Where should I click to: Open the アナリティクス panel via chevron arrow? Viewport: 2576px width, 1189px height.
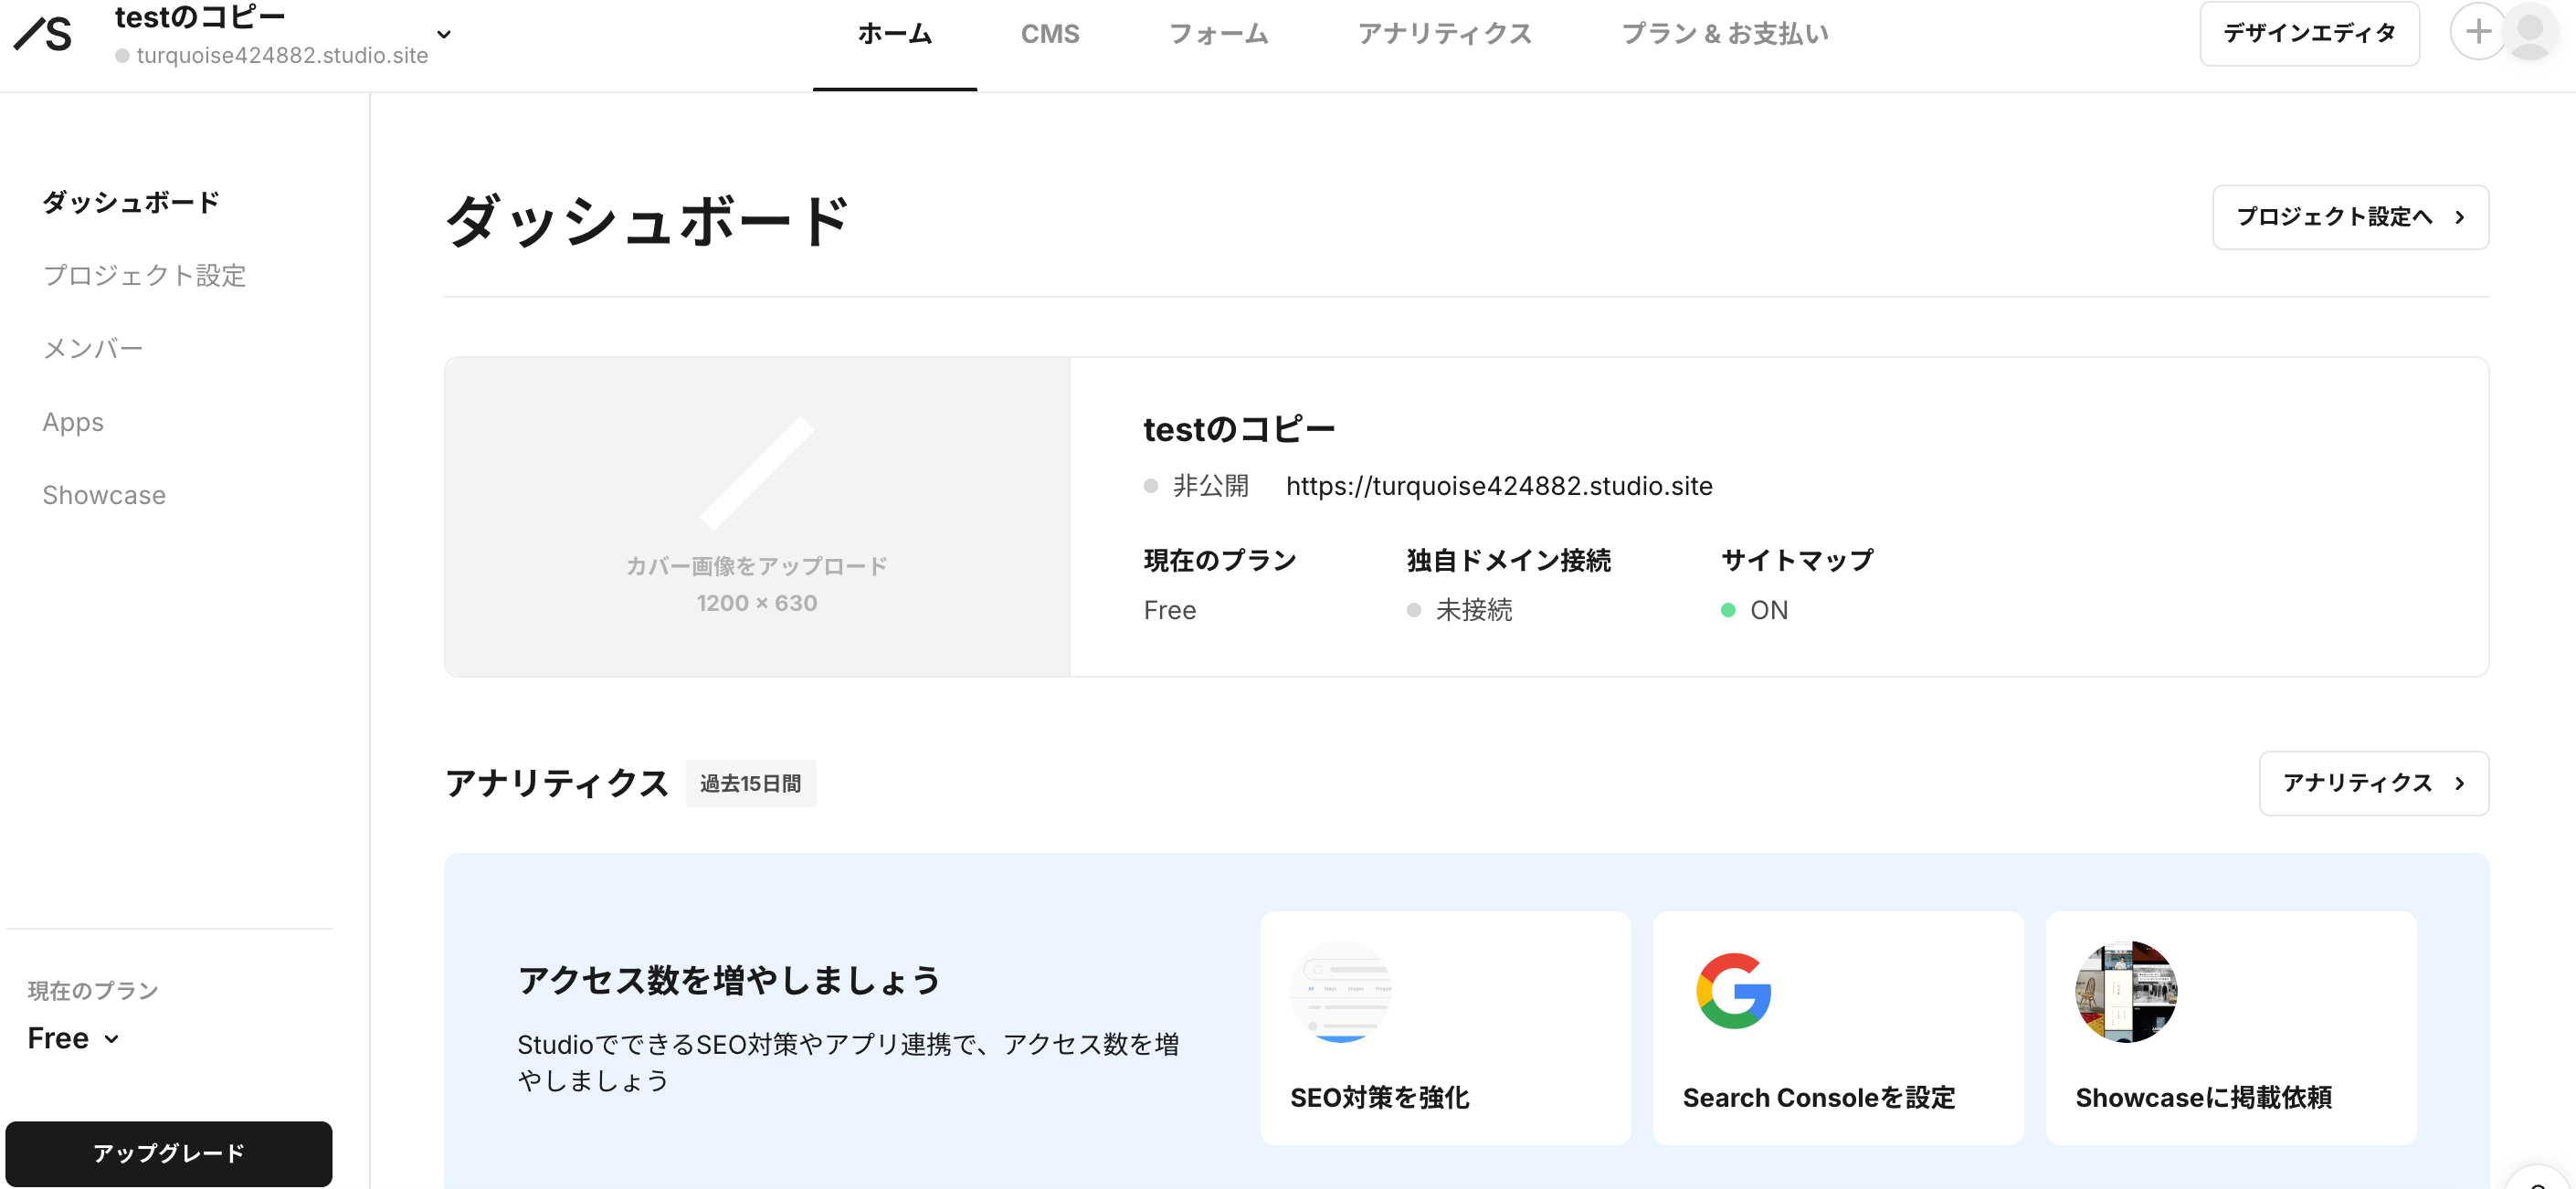click(2459, 783)
